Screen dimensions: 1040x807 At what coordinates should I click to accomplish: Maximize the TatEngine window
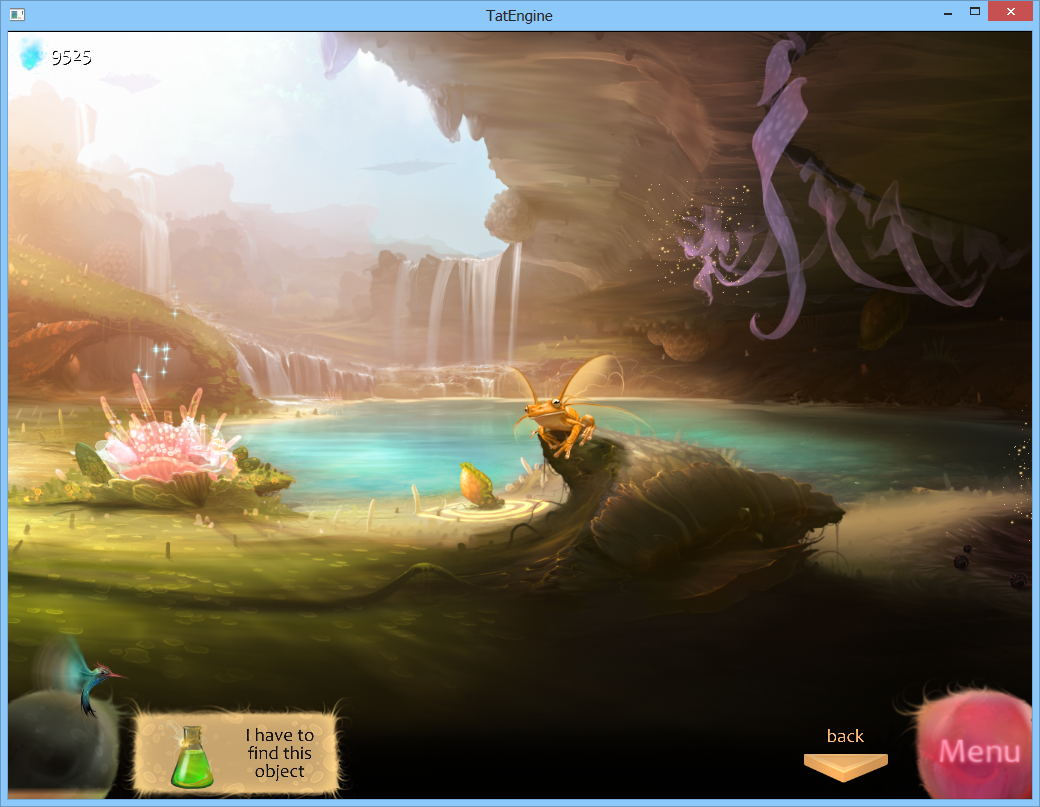click(974, 12)
